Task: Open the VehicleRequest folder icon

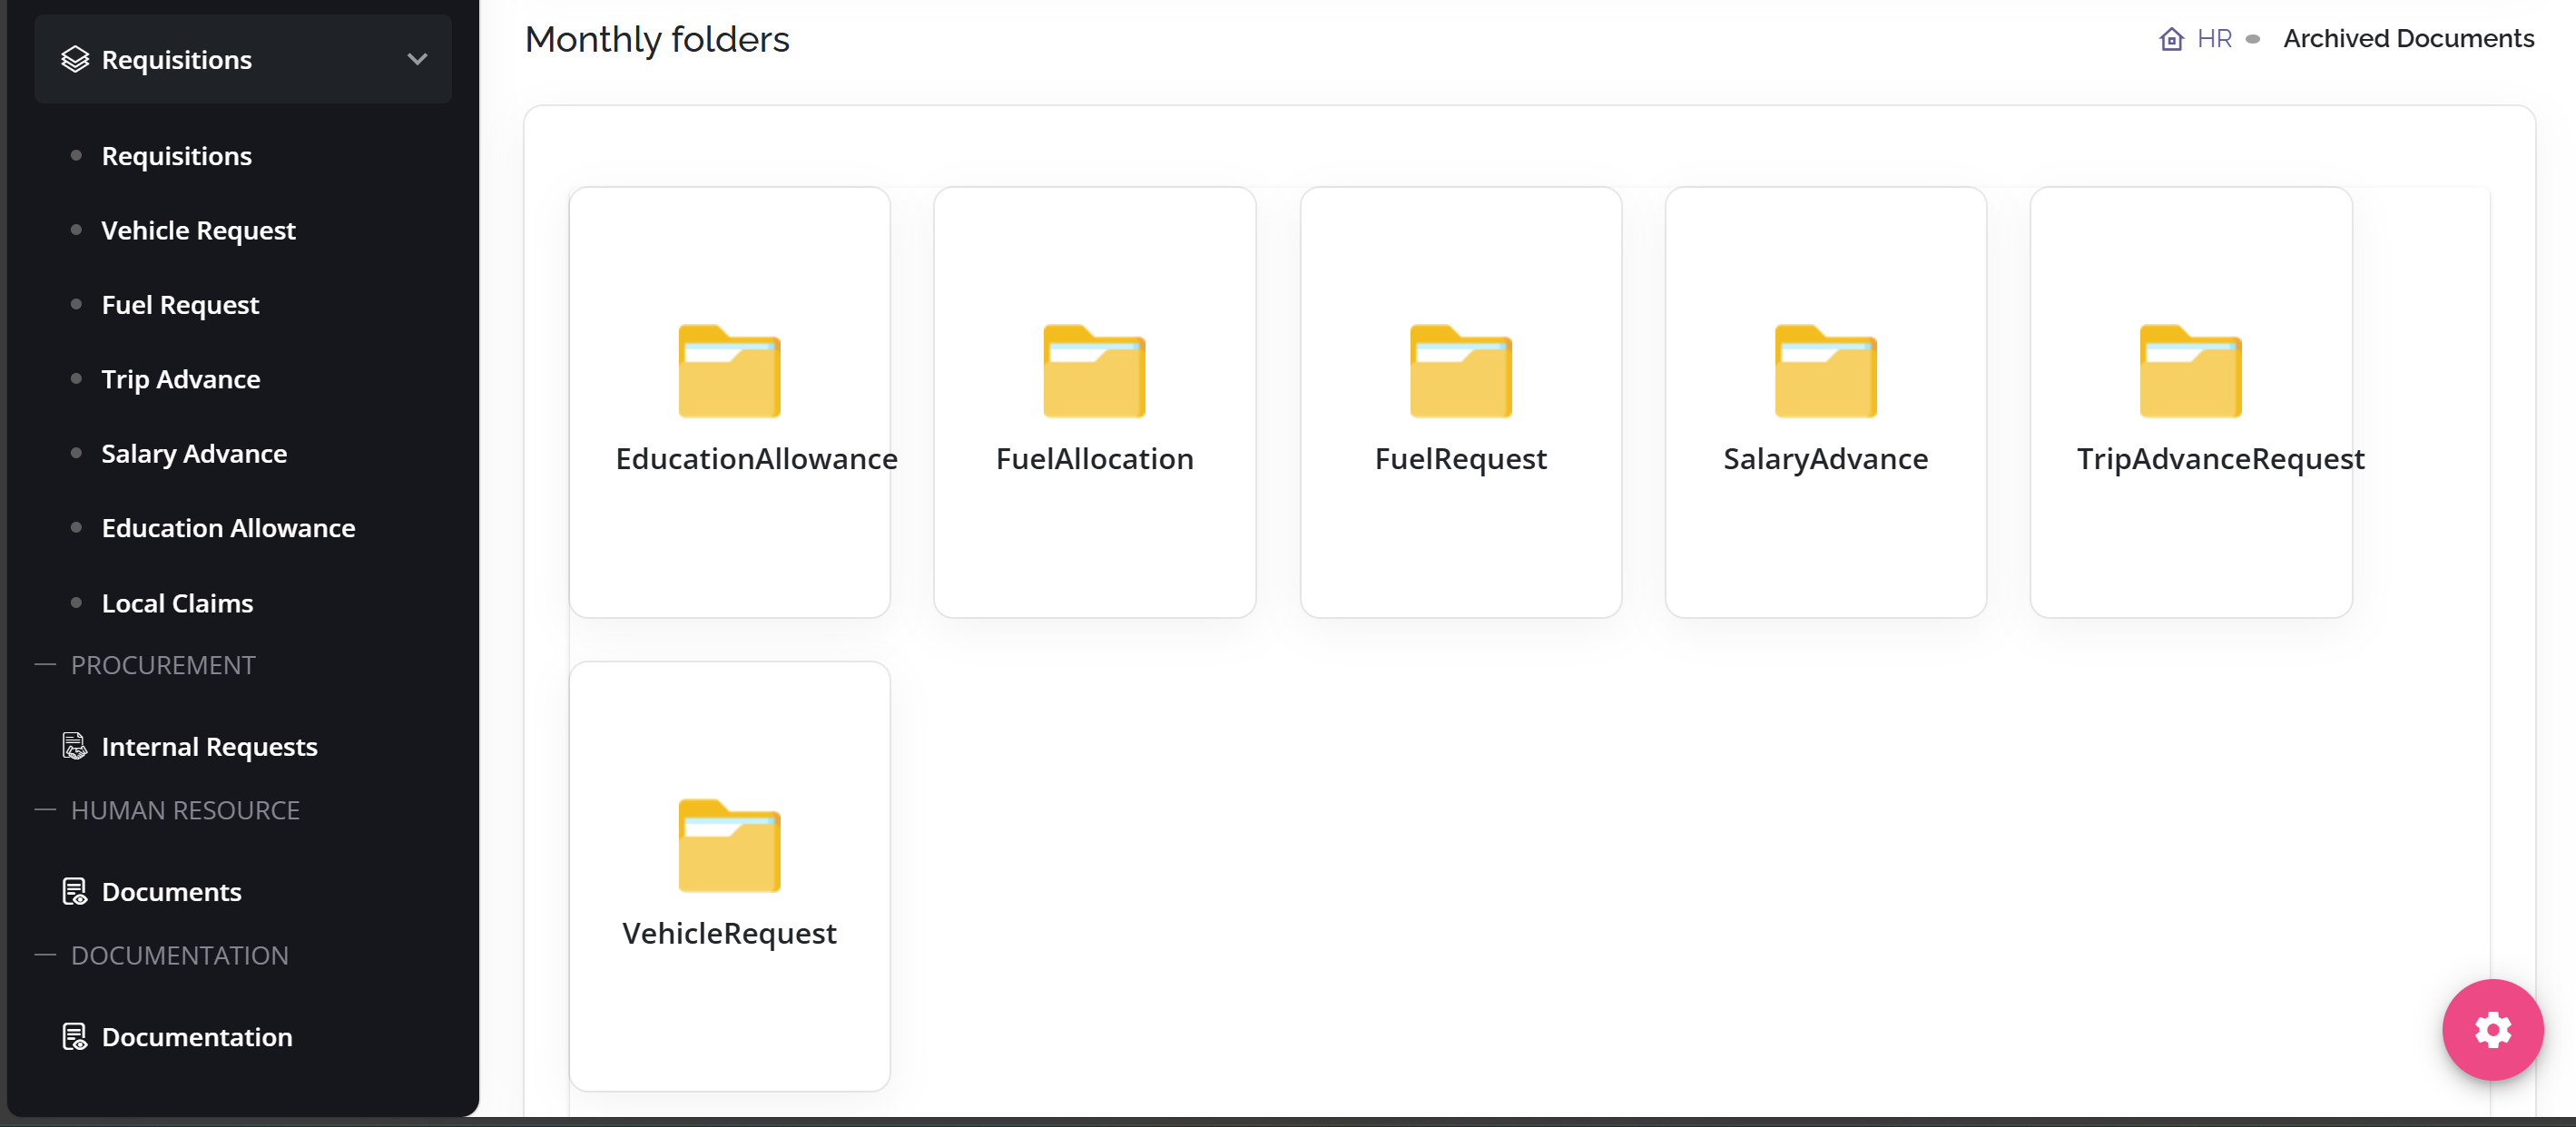Action: coord(729,846)
